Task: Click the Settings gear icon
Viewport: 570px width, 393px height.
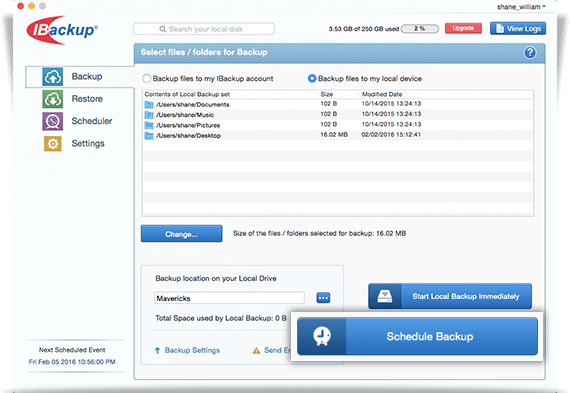Action: click(x=53, y=144)
